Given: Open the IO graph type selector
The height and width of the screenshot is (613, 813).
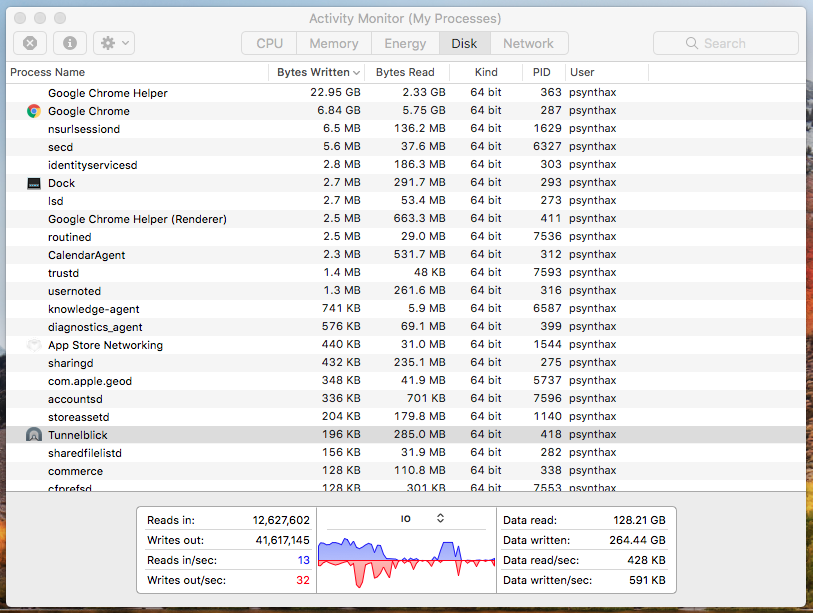Looking at the screenshot, I should 423,518.
